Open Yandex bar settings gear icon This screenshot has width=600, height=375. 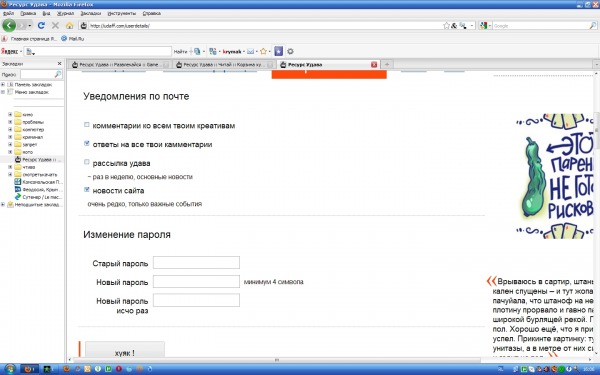[290, 51]
